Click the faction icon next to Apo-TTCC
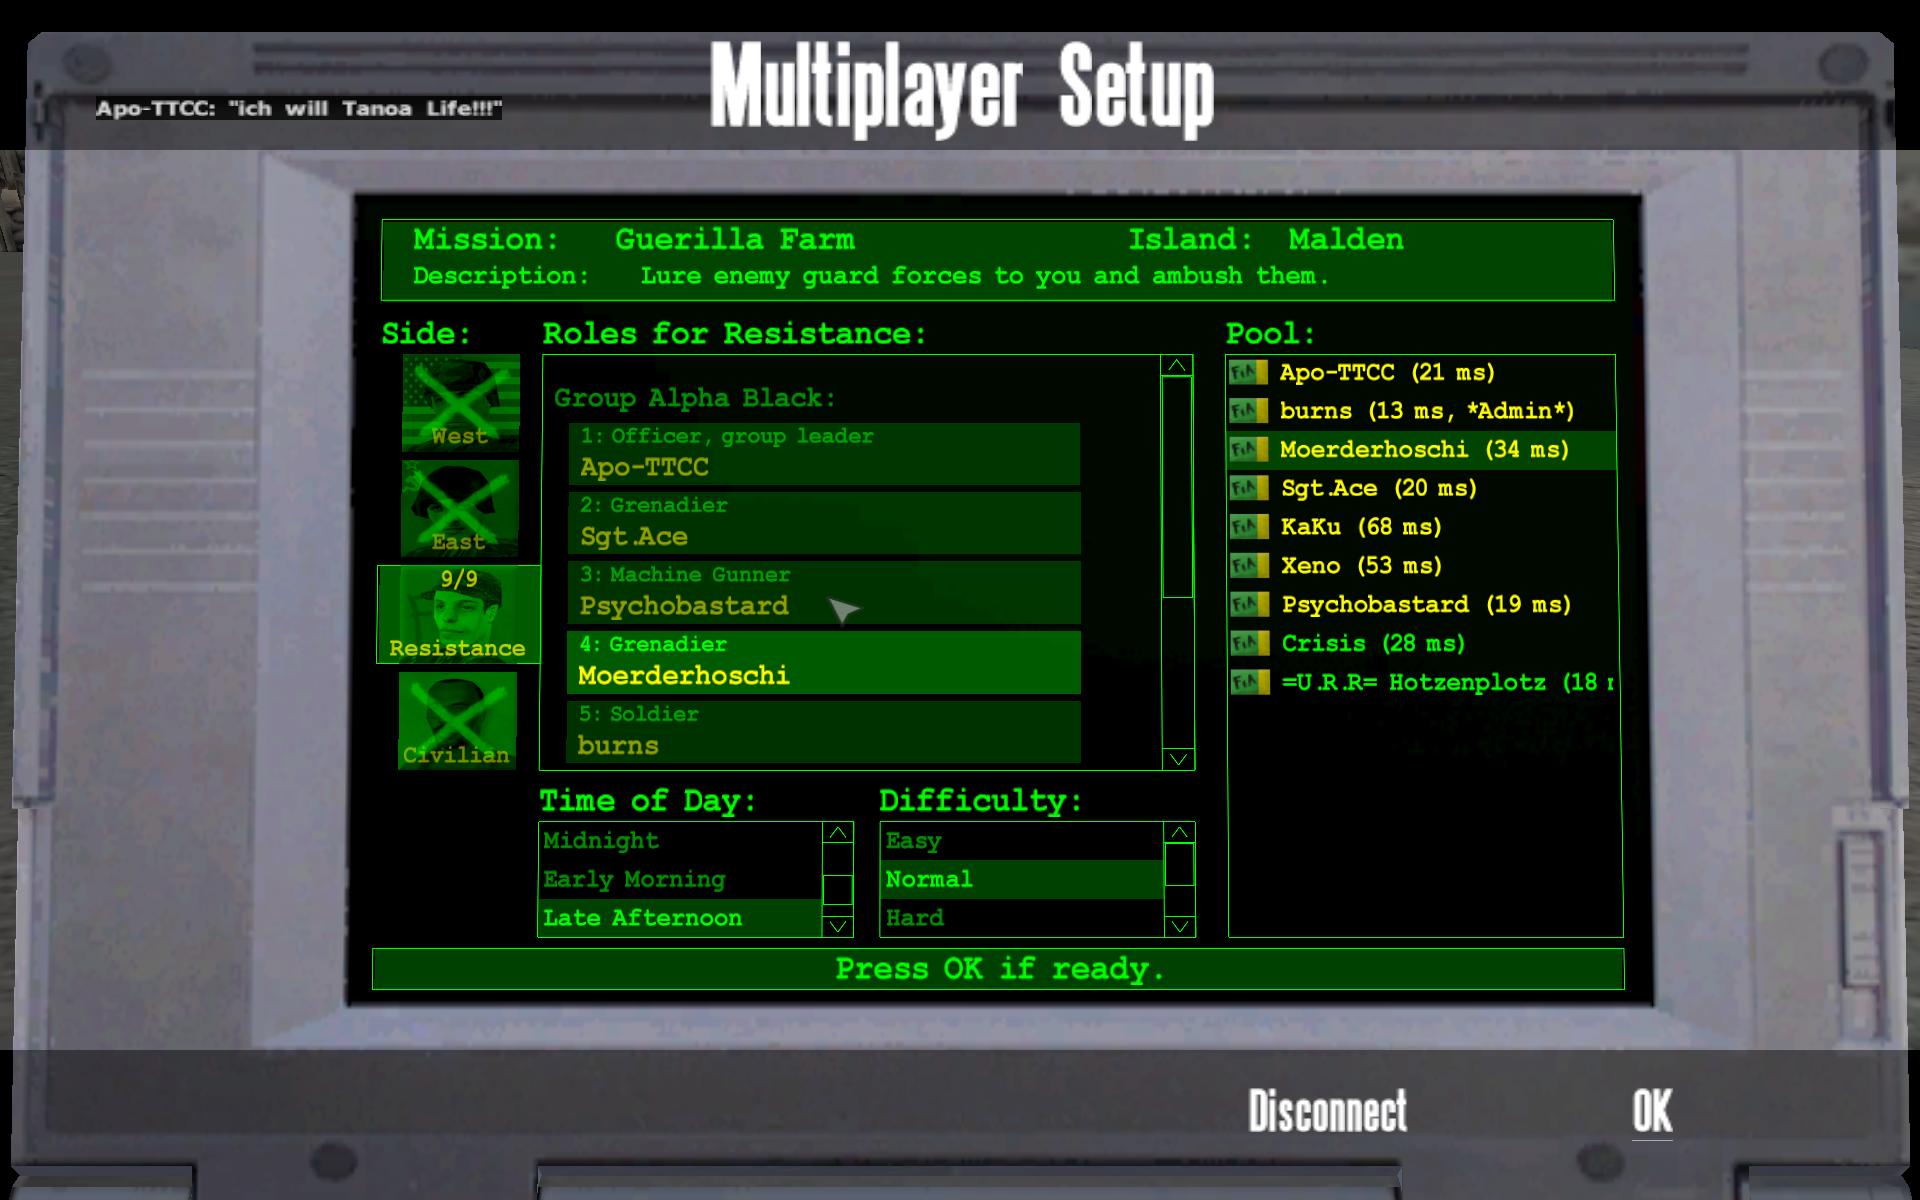Screen dimensions: 1920x1200 click(x=1247, y=373)
